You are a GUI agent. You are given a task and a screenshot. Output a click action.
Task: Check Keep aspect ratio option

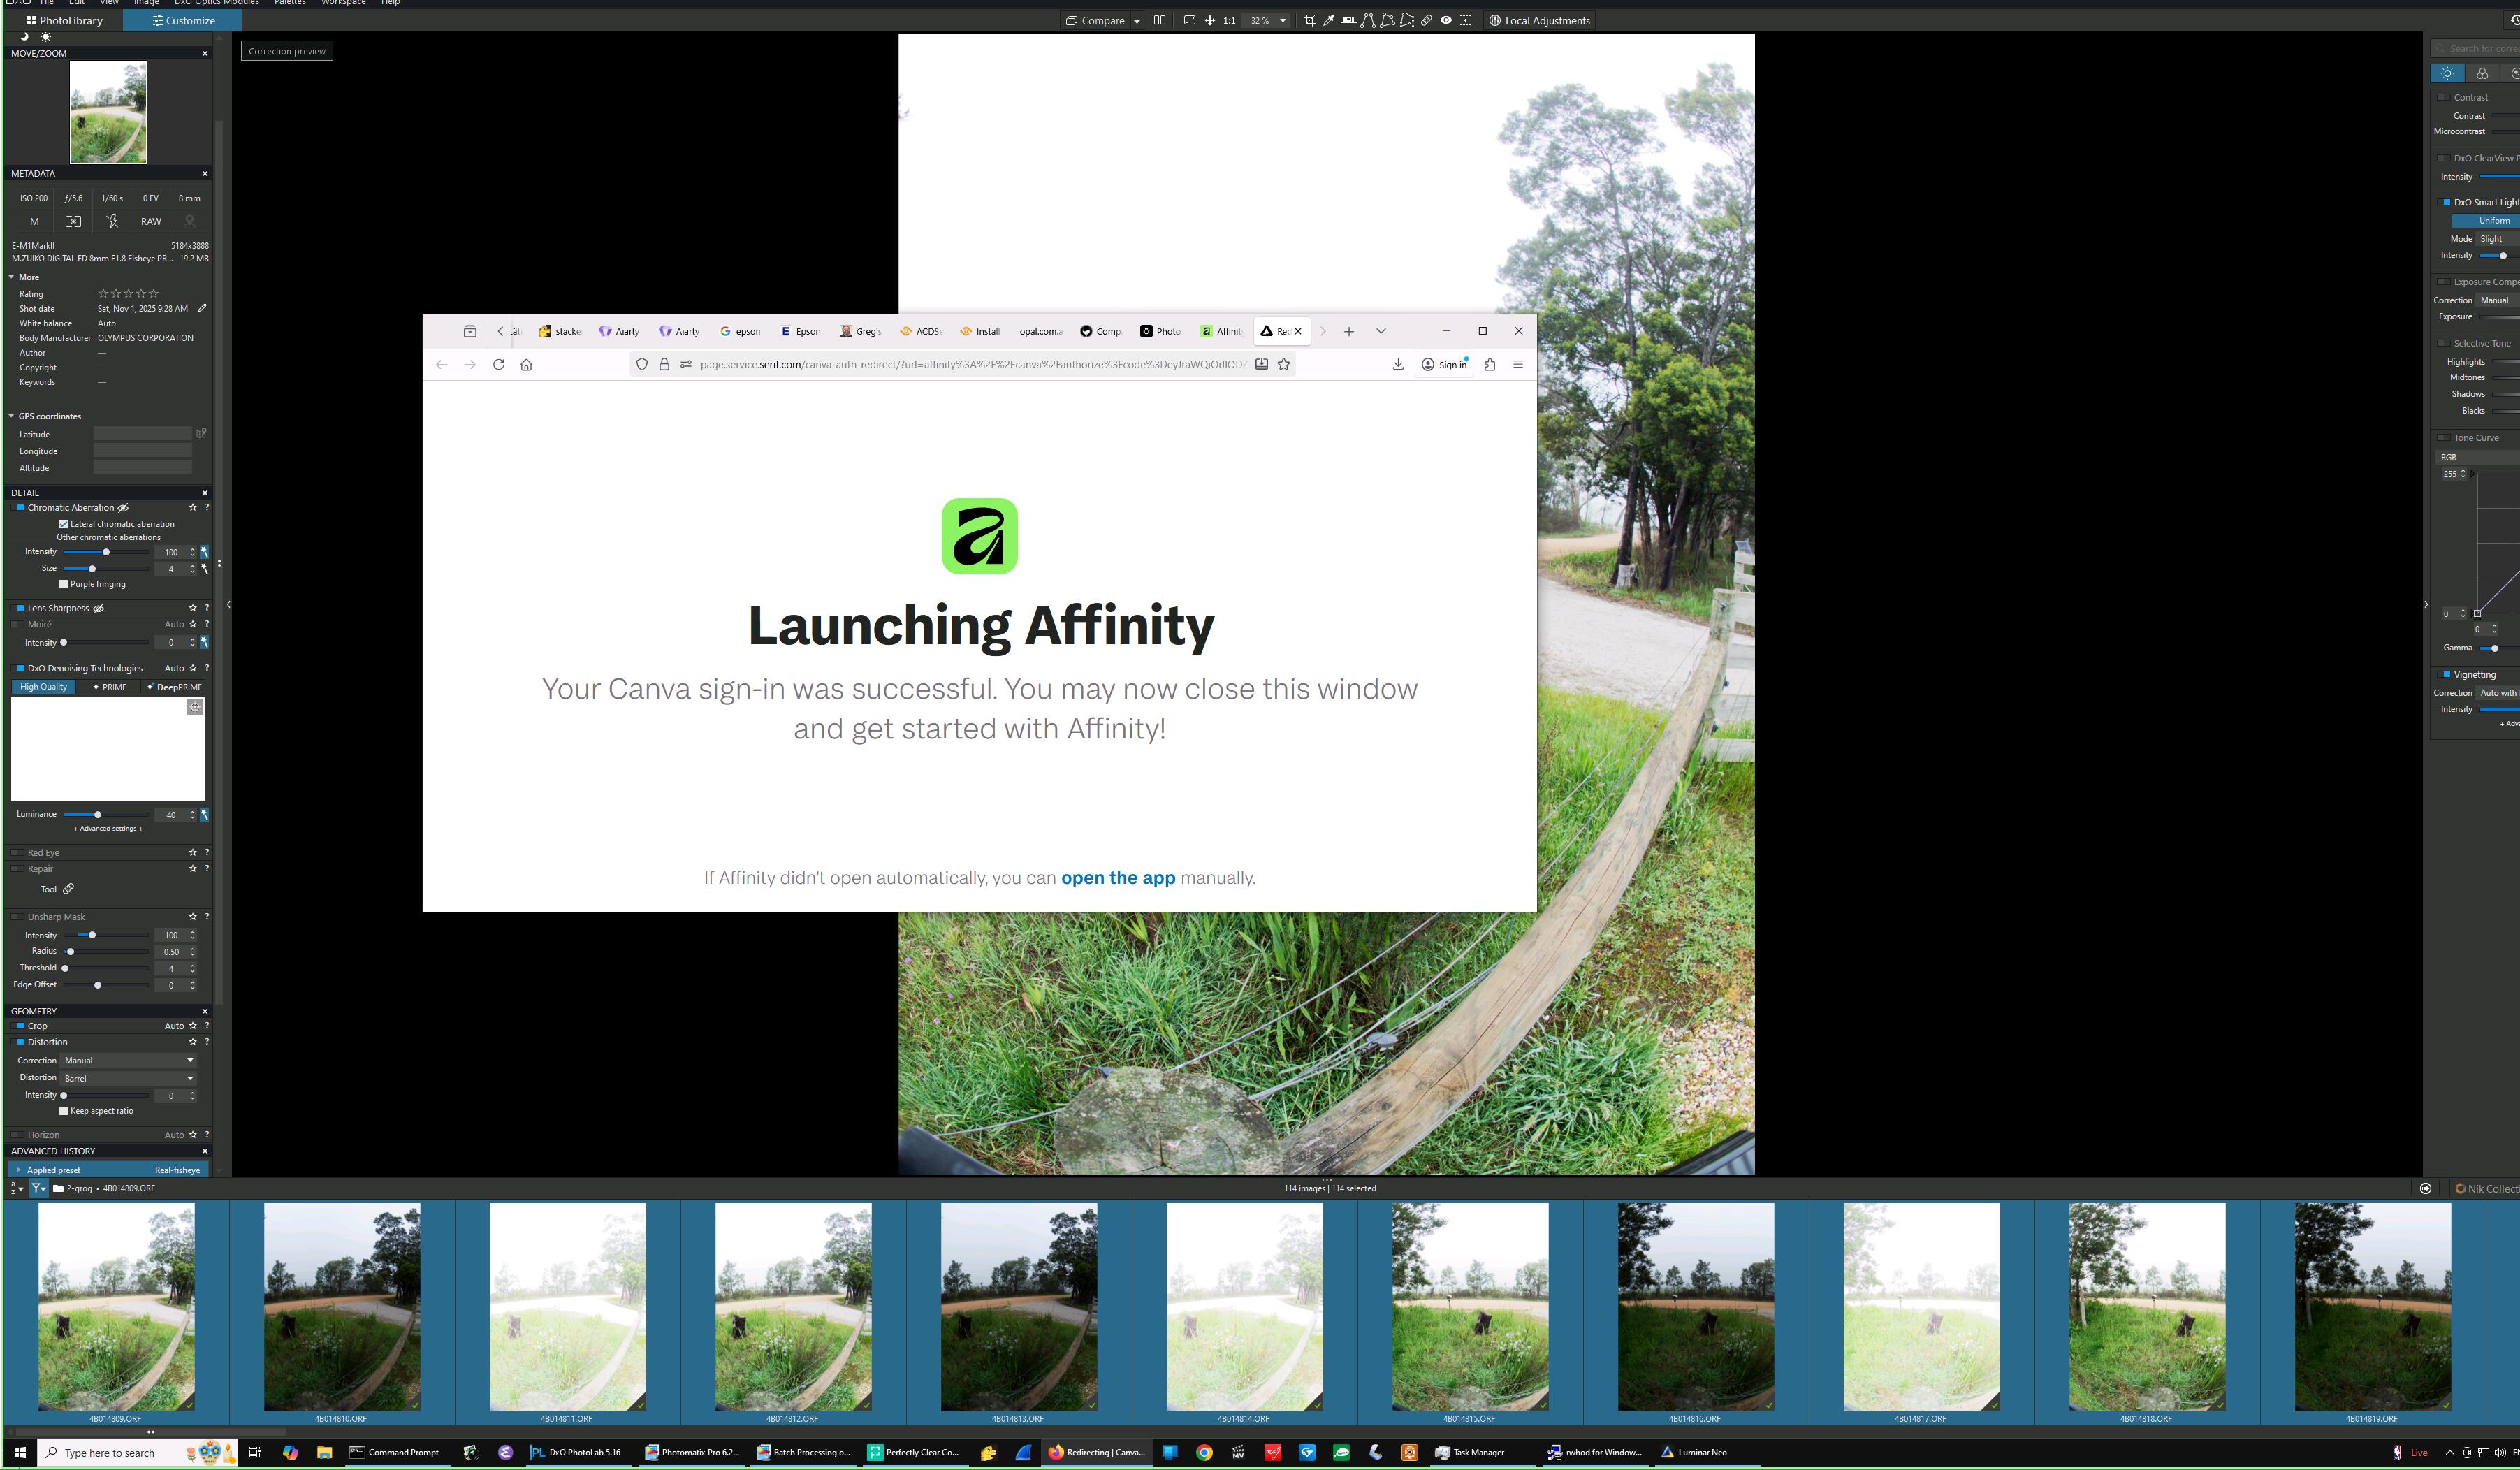point(64,1111)
